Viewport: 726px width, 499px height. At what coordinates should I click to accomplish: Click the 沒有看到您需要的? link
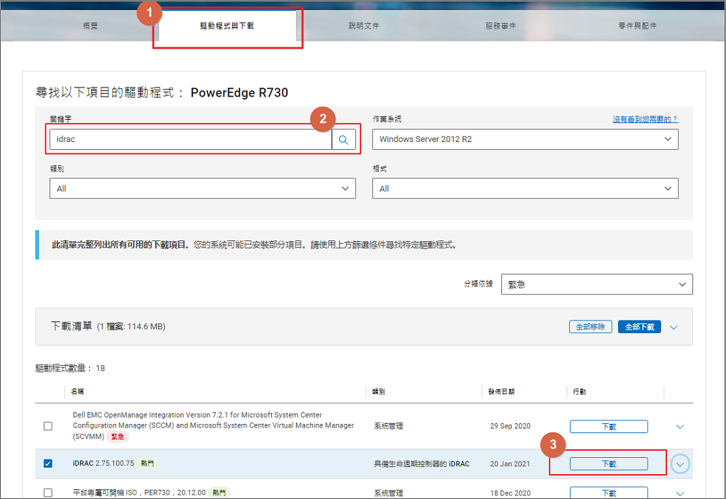click(x=645, y=119)
